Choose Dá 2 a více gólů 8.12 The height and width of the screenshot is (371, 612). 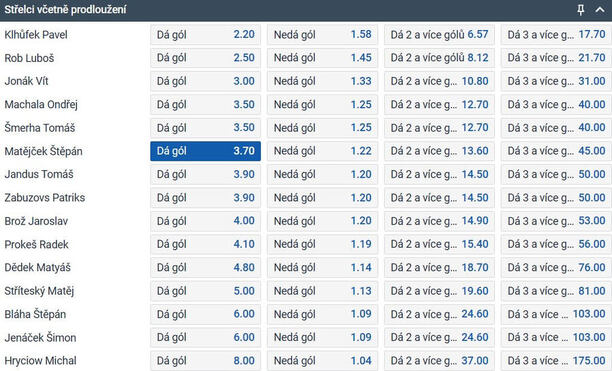(x=439, y=58)
